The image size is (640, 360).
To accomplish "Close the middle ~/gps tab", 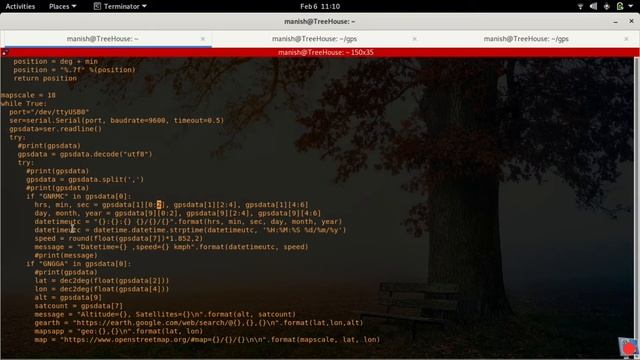I will point(414,39).
